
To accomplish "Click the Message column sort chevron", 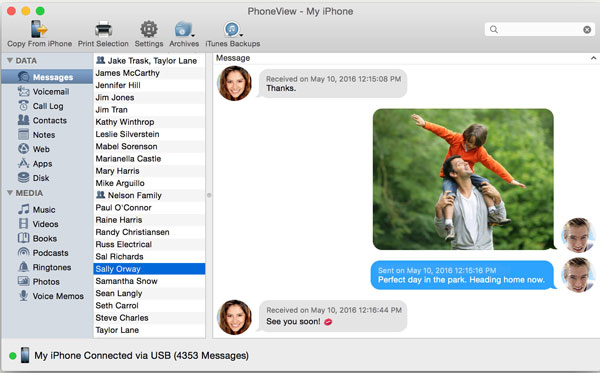I will click(593, 58).
